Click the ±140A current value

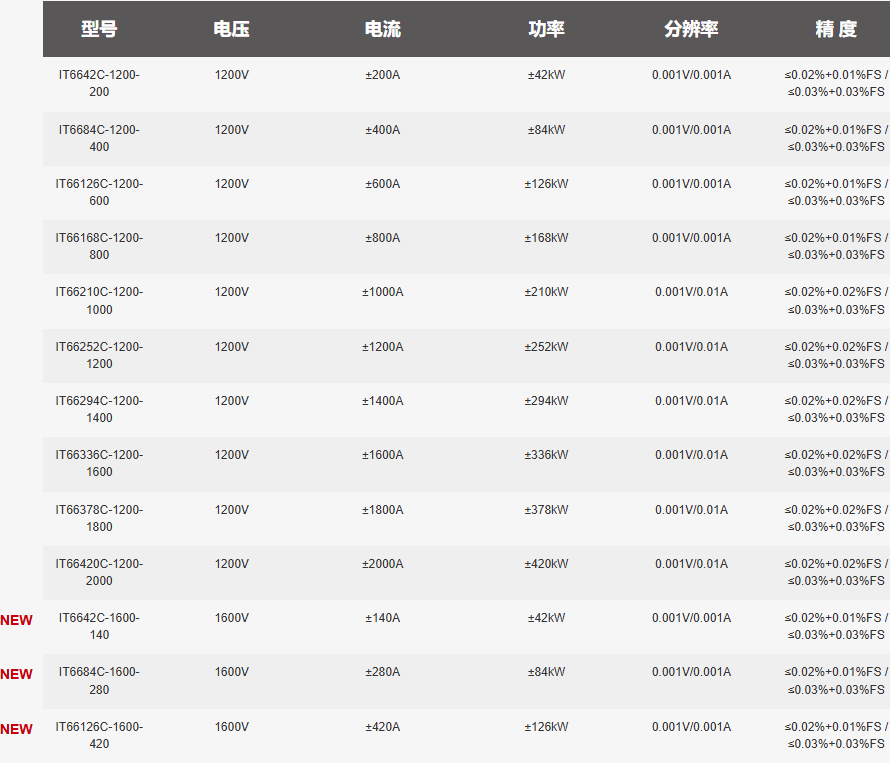coord(383,618)
